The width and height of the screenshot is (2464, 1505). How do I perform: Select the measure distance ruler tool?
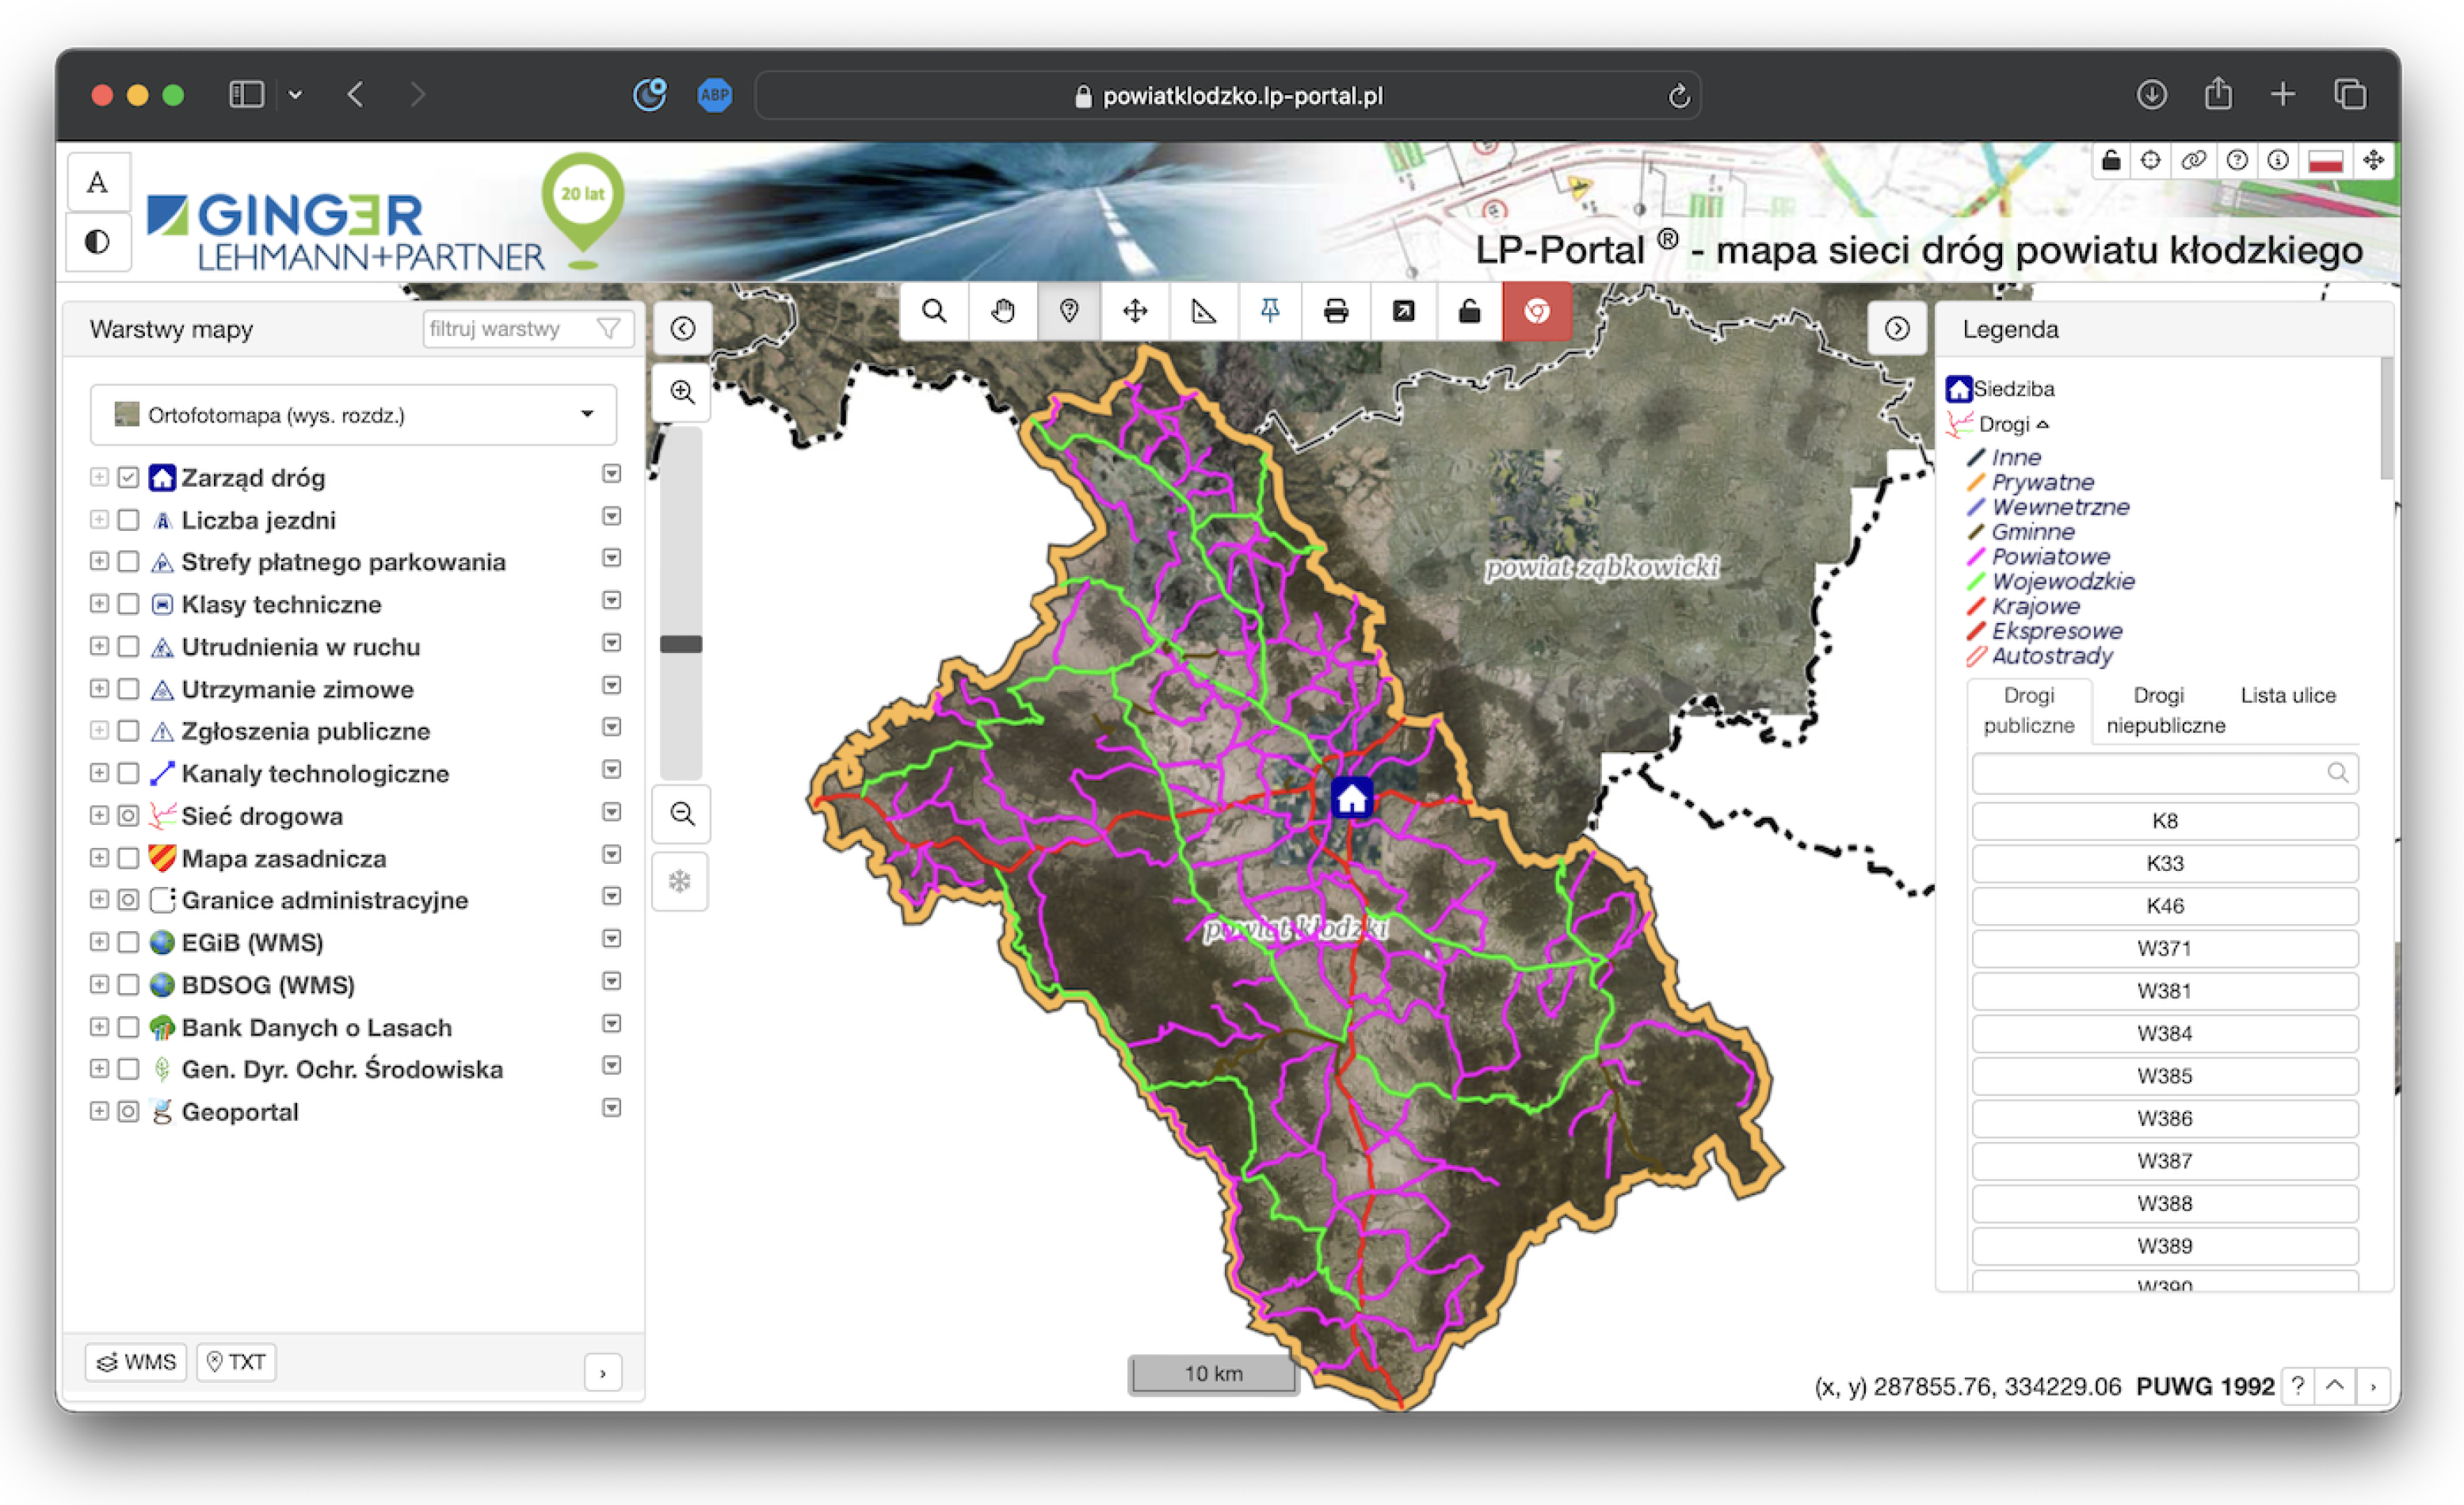click(1203, 312)
